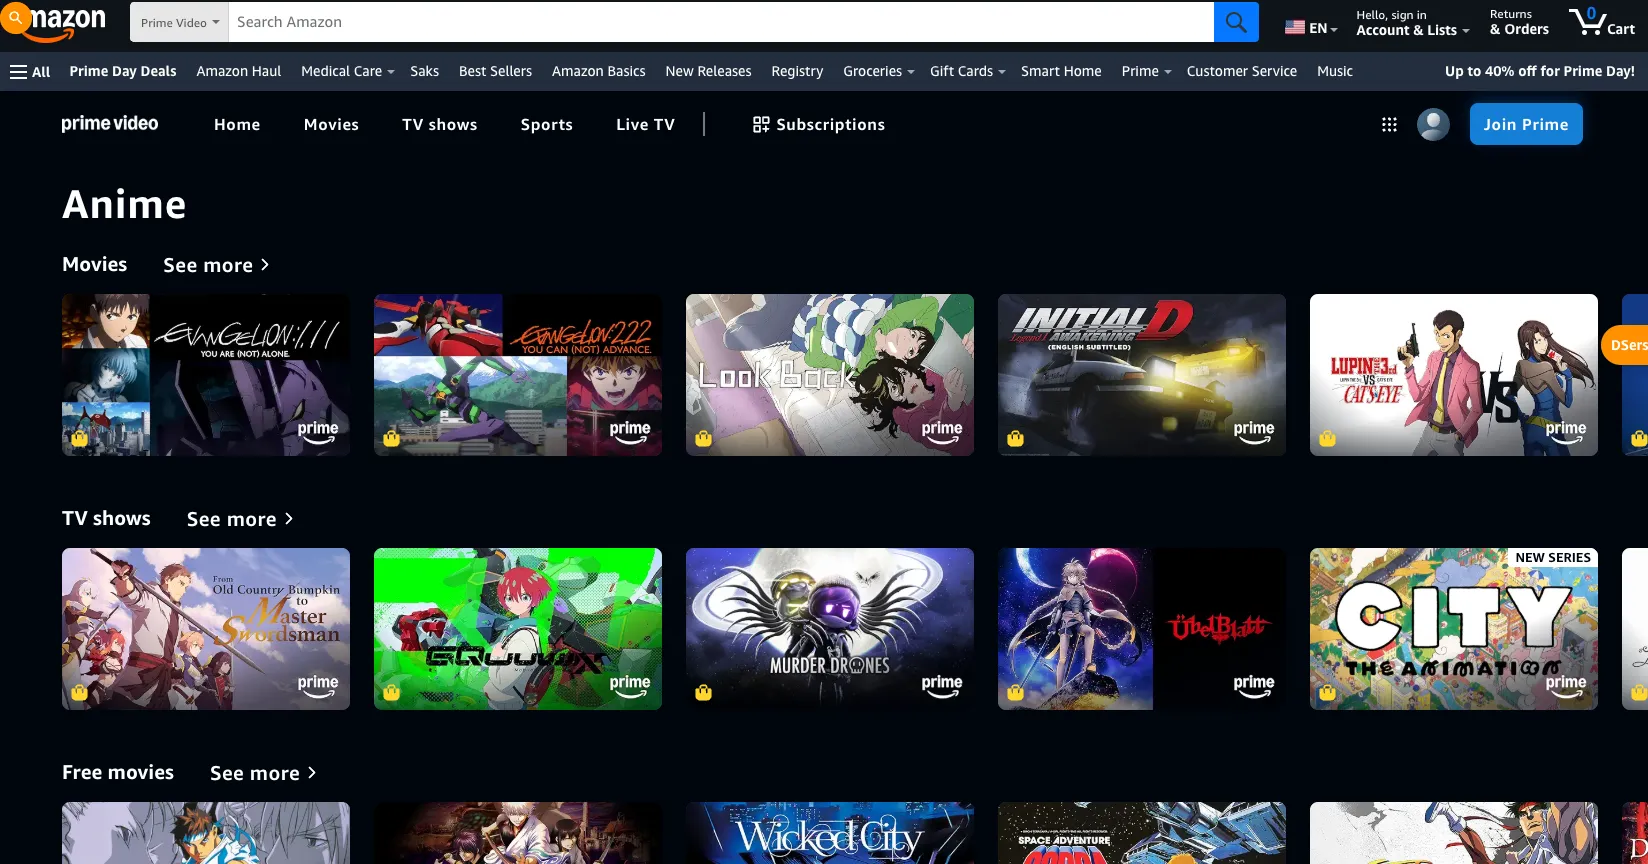1648x864 pixels.
Task: Open Customer Service link
Action: [1241, 71]
